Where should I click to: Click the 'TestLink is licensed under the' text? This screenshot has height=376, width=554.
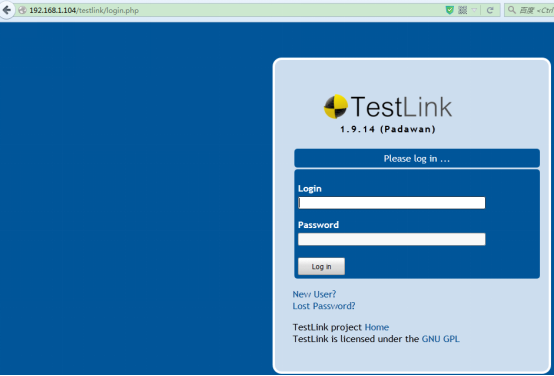click(356, 339)
